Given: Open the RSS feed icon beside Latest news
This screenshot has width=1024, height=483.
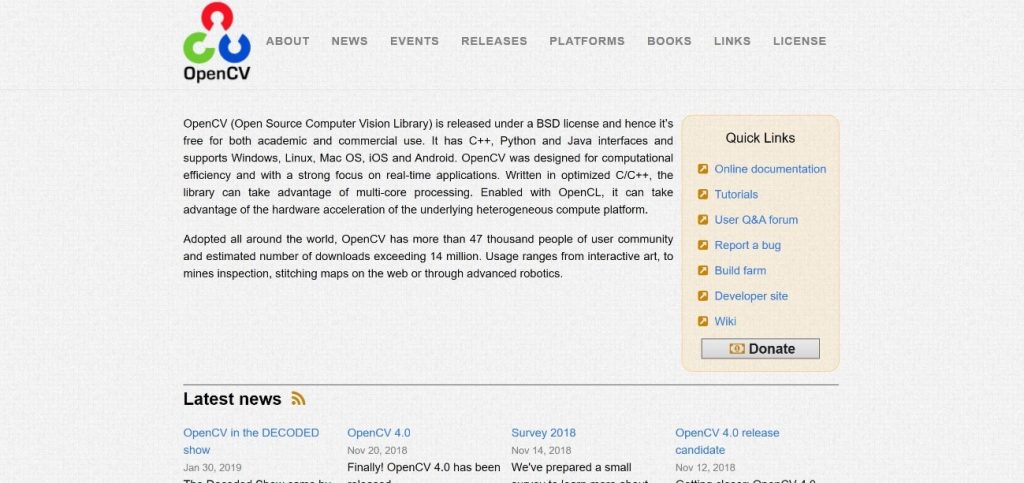Looking at the screenshot, I should coord(298,399).
